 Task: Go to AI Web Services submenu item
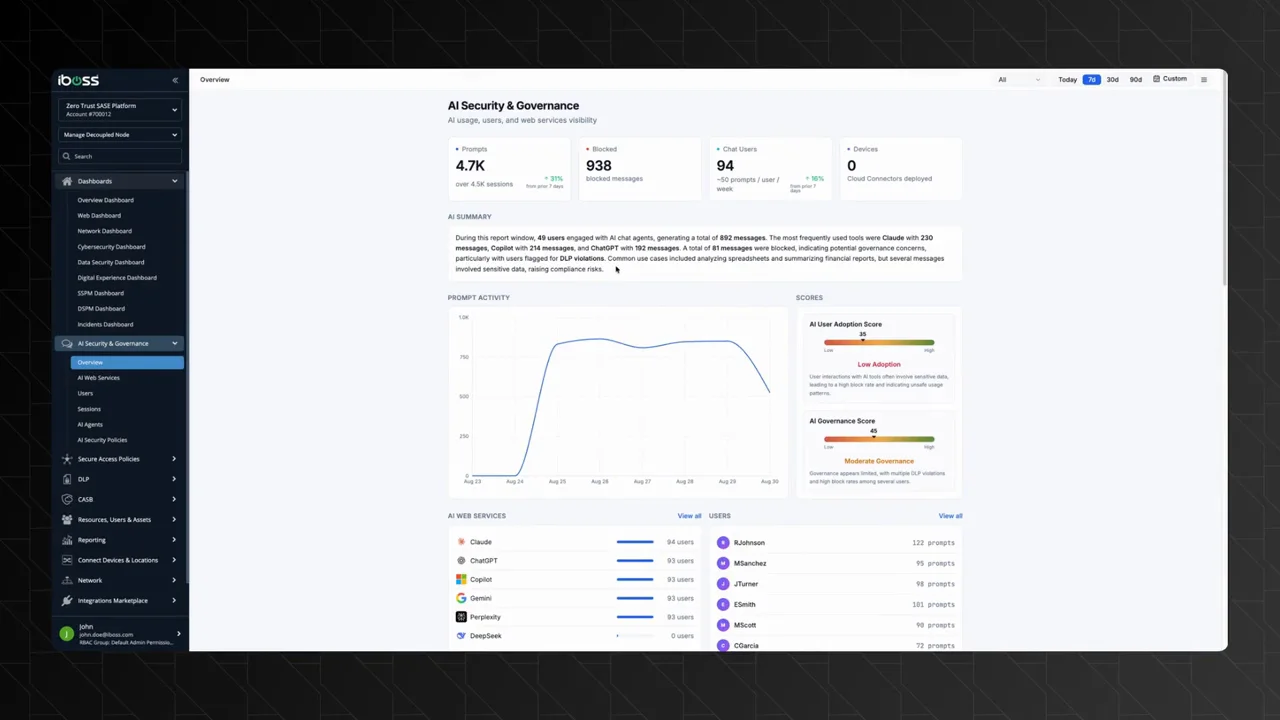pyautogui.click(x=99, y=378)
